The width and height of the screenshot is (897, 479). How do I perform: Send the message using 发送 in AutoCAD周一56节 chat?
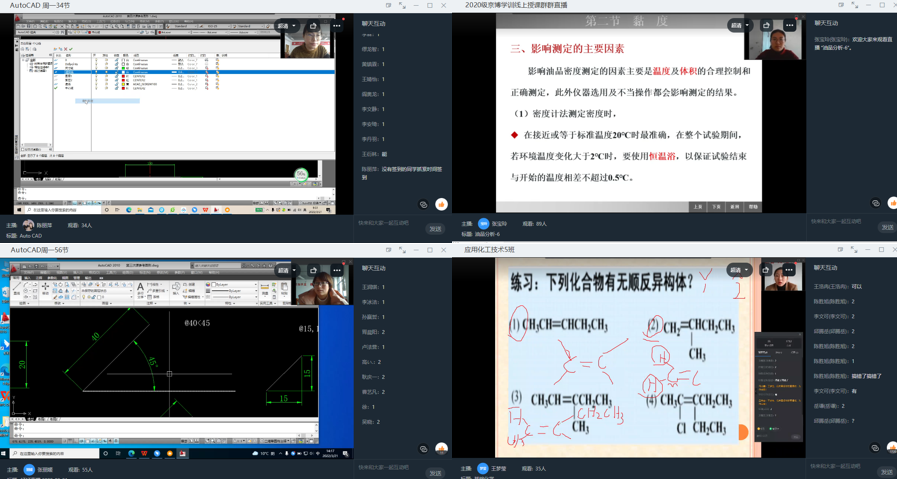click(x=435, y=472)
